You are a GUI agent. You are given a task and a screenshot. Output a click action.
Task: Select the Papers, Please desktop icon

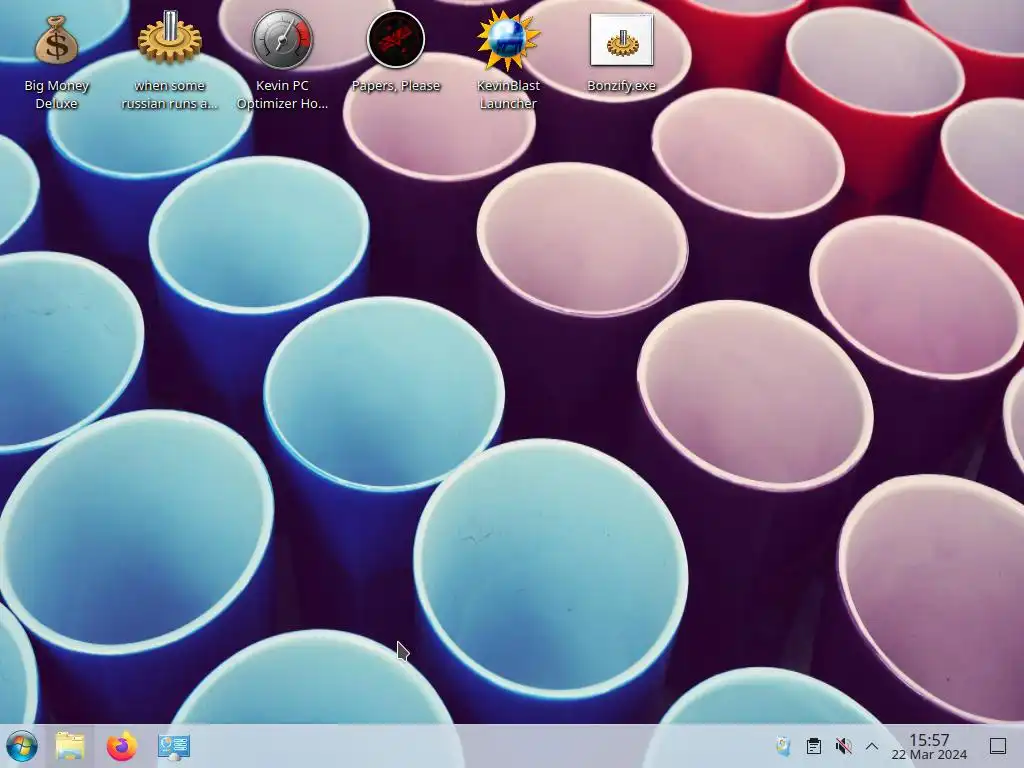[x=396, y=40]
